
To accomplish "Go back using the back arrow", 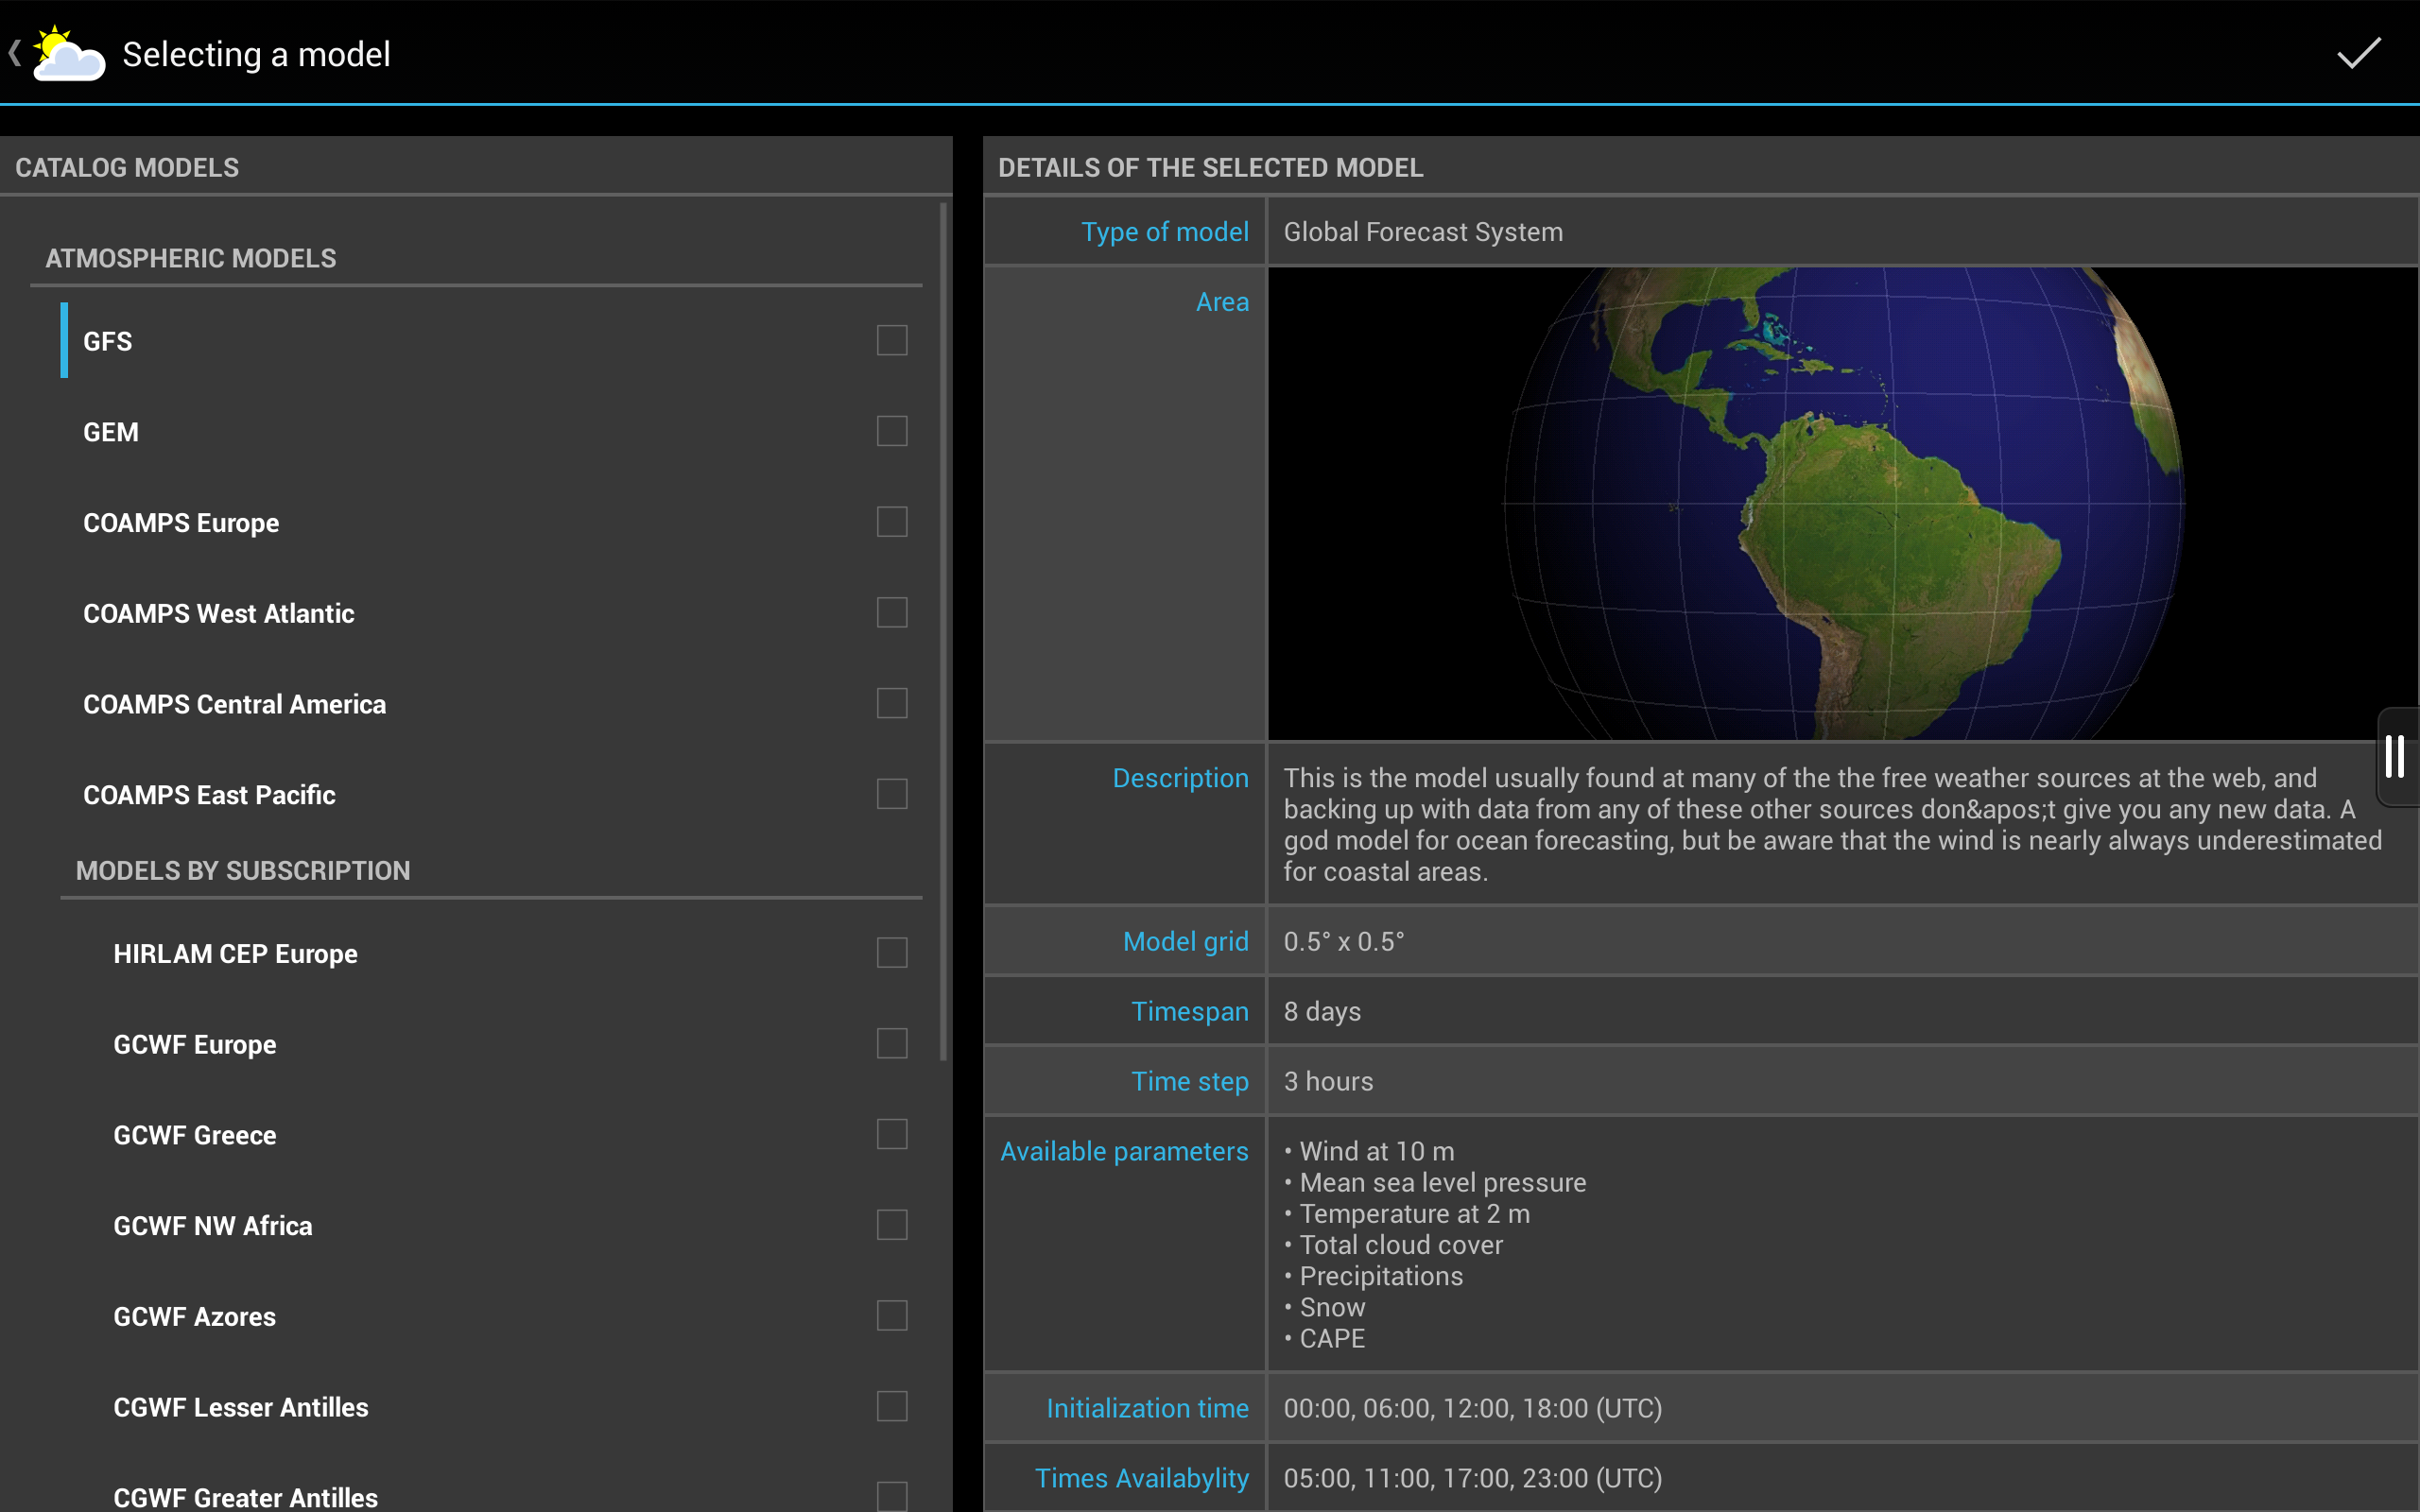I will pyautogui.click(x=15, y=53).
